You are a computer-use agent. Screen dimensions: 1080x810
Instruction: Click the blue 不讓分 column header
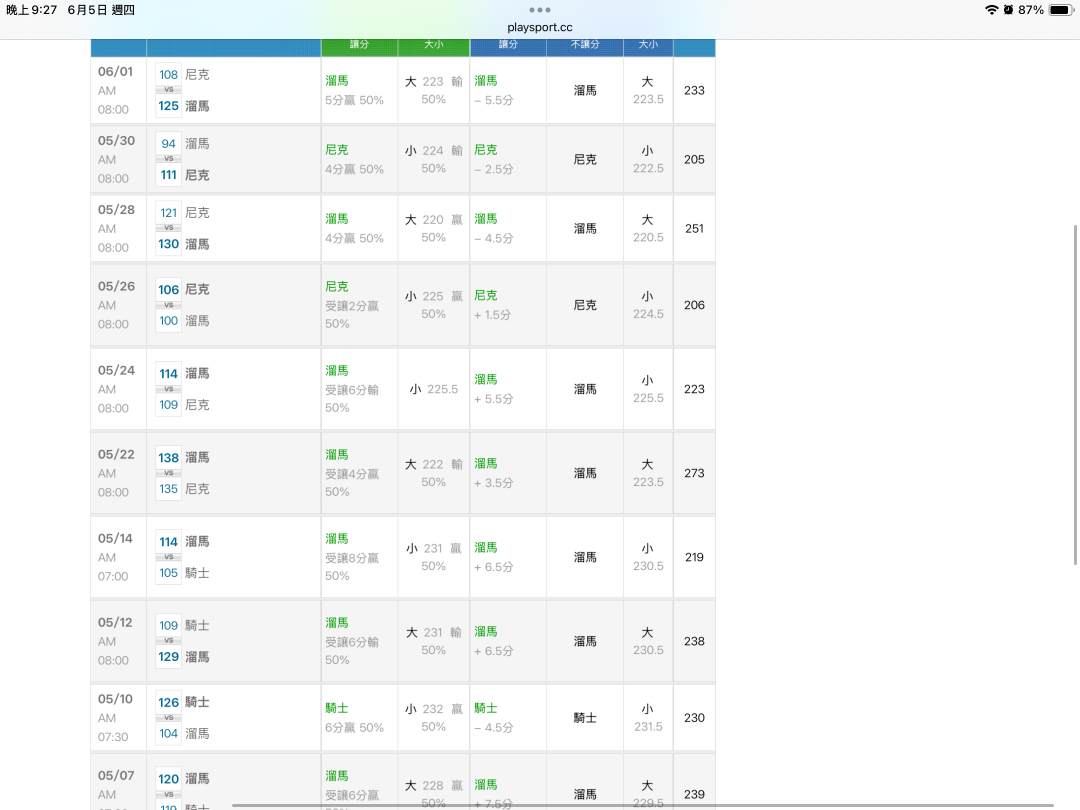coord(585,44)
